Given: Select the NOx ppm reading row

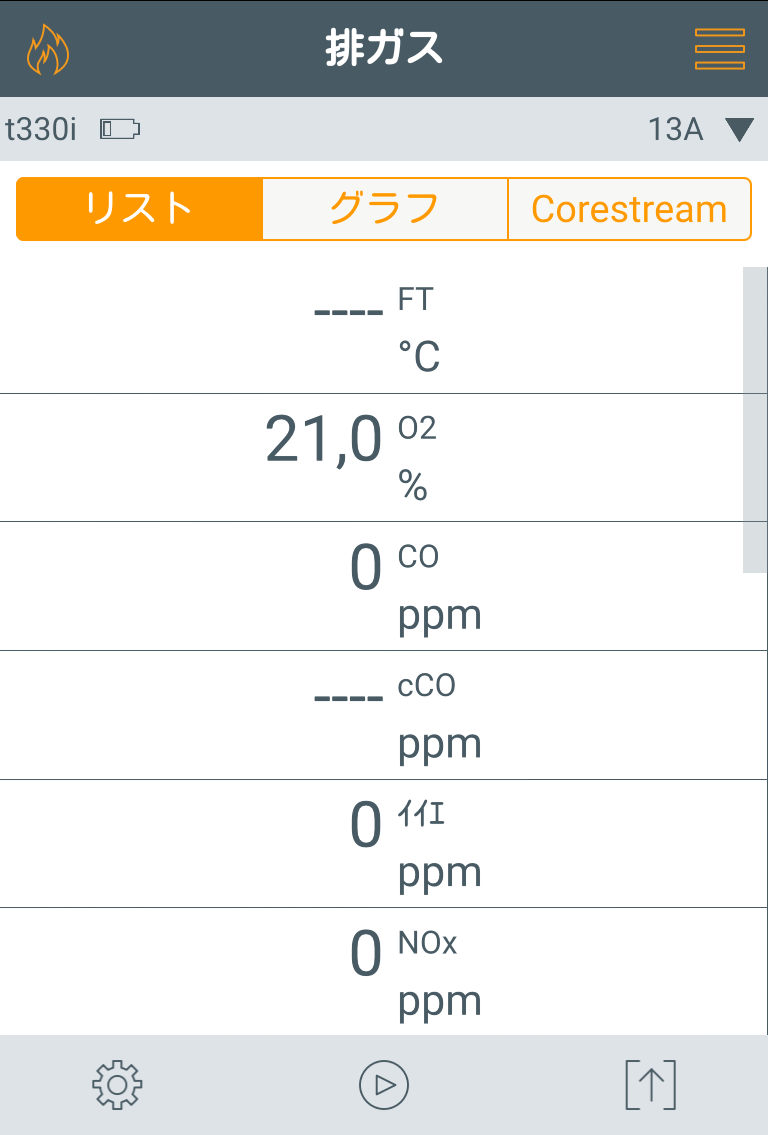Looking at the screenshot, I should coord(372,972).
